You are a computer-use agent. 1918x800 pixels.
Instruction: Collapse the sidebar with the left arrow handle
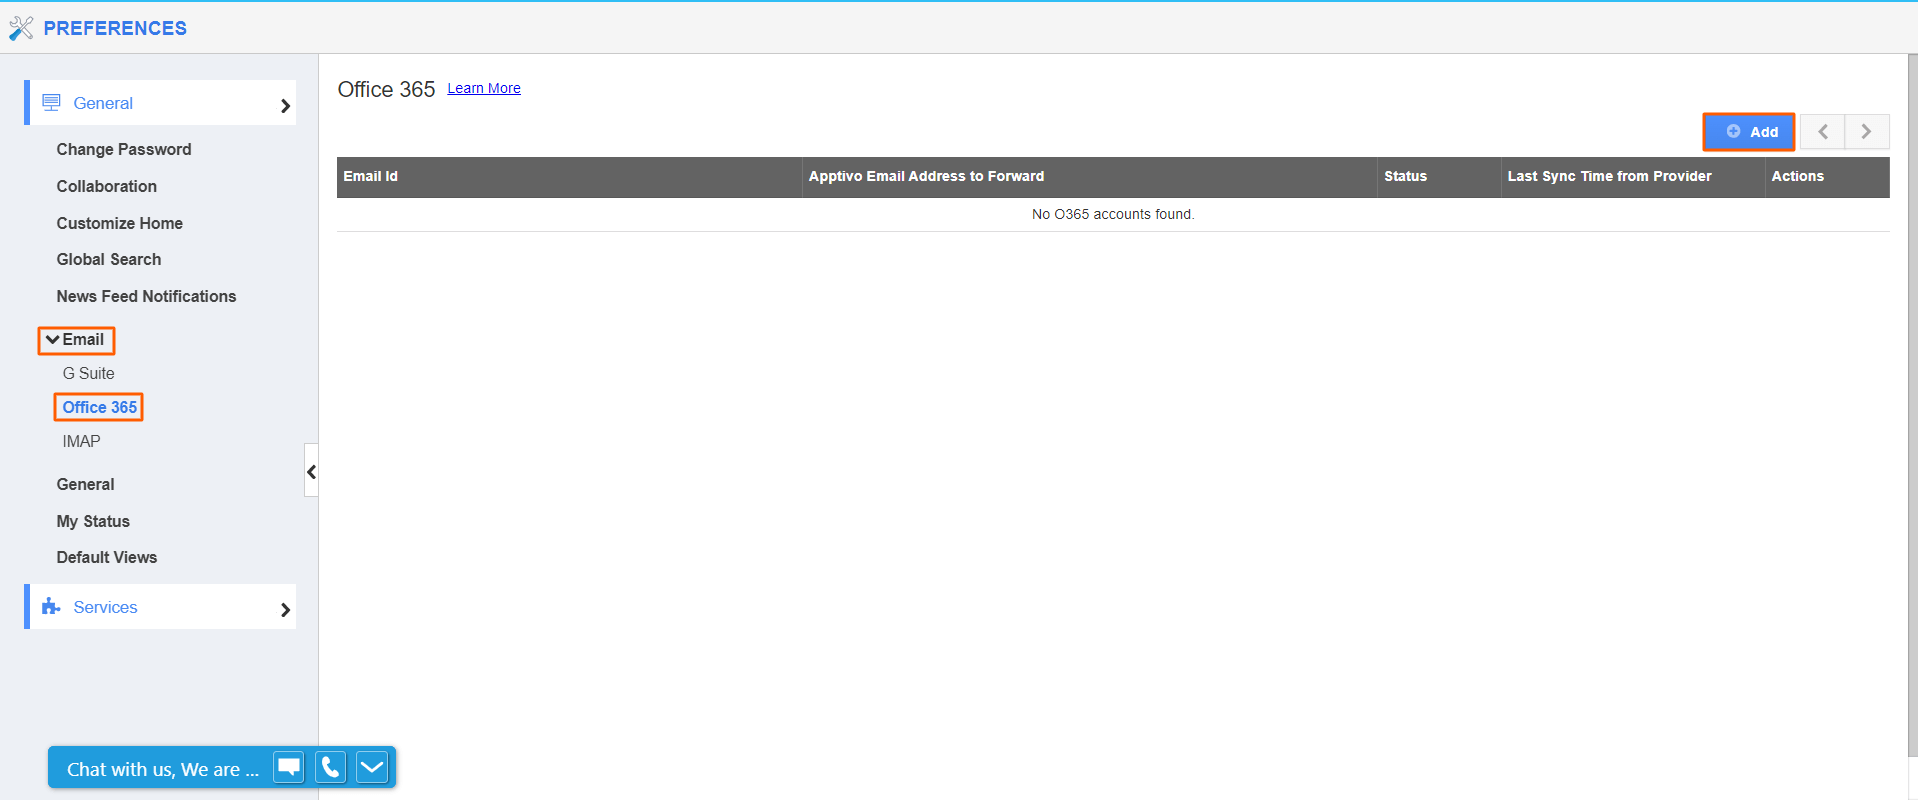[x=311, y=471]
